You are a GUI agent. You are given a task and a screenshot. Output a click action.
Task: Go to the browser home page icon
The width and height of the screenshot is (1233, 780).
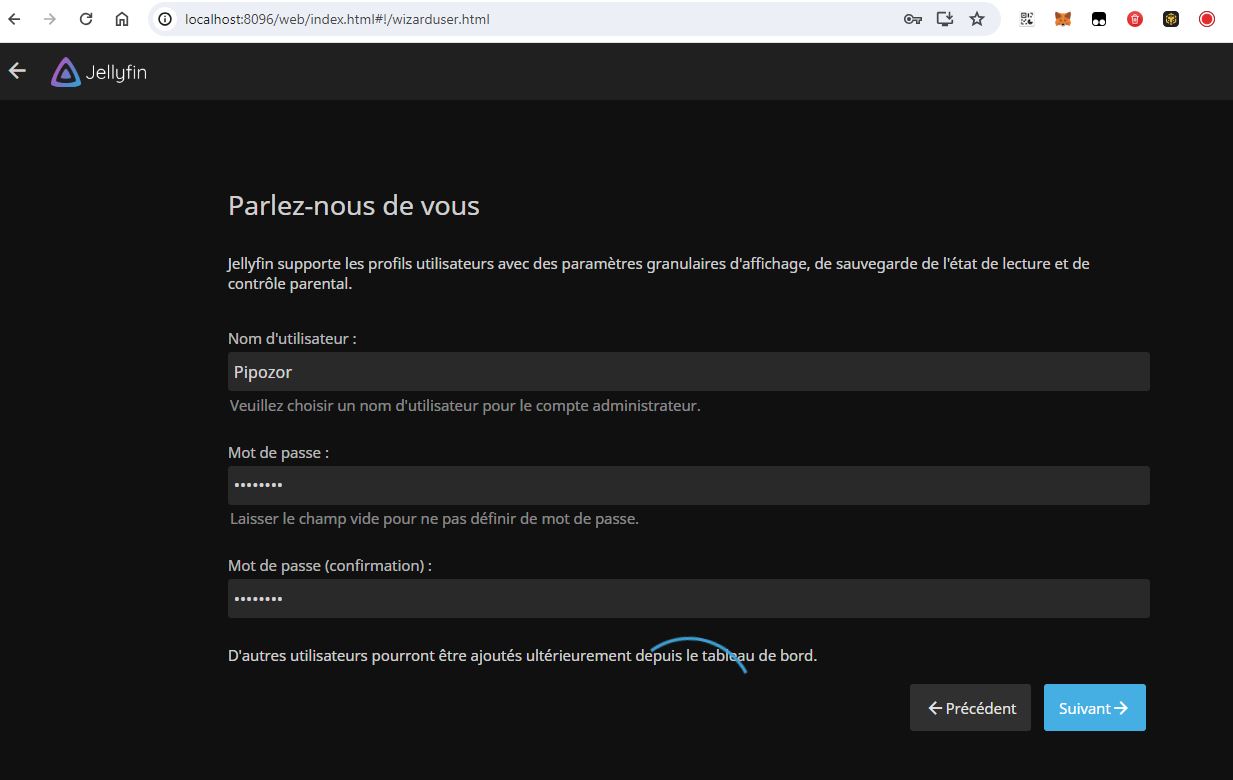coord(121,19)
